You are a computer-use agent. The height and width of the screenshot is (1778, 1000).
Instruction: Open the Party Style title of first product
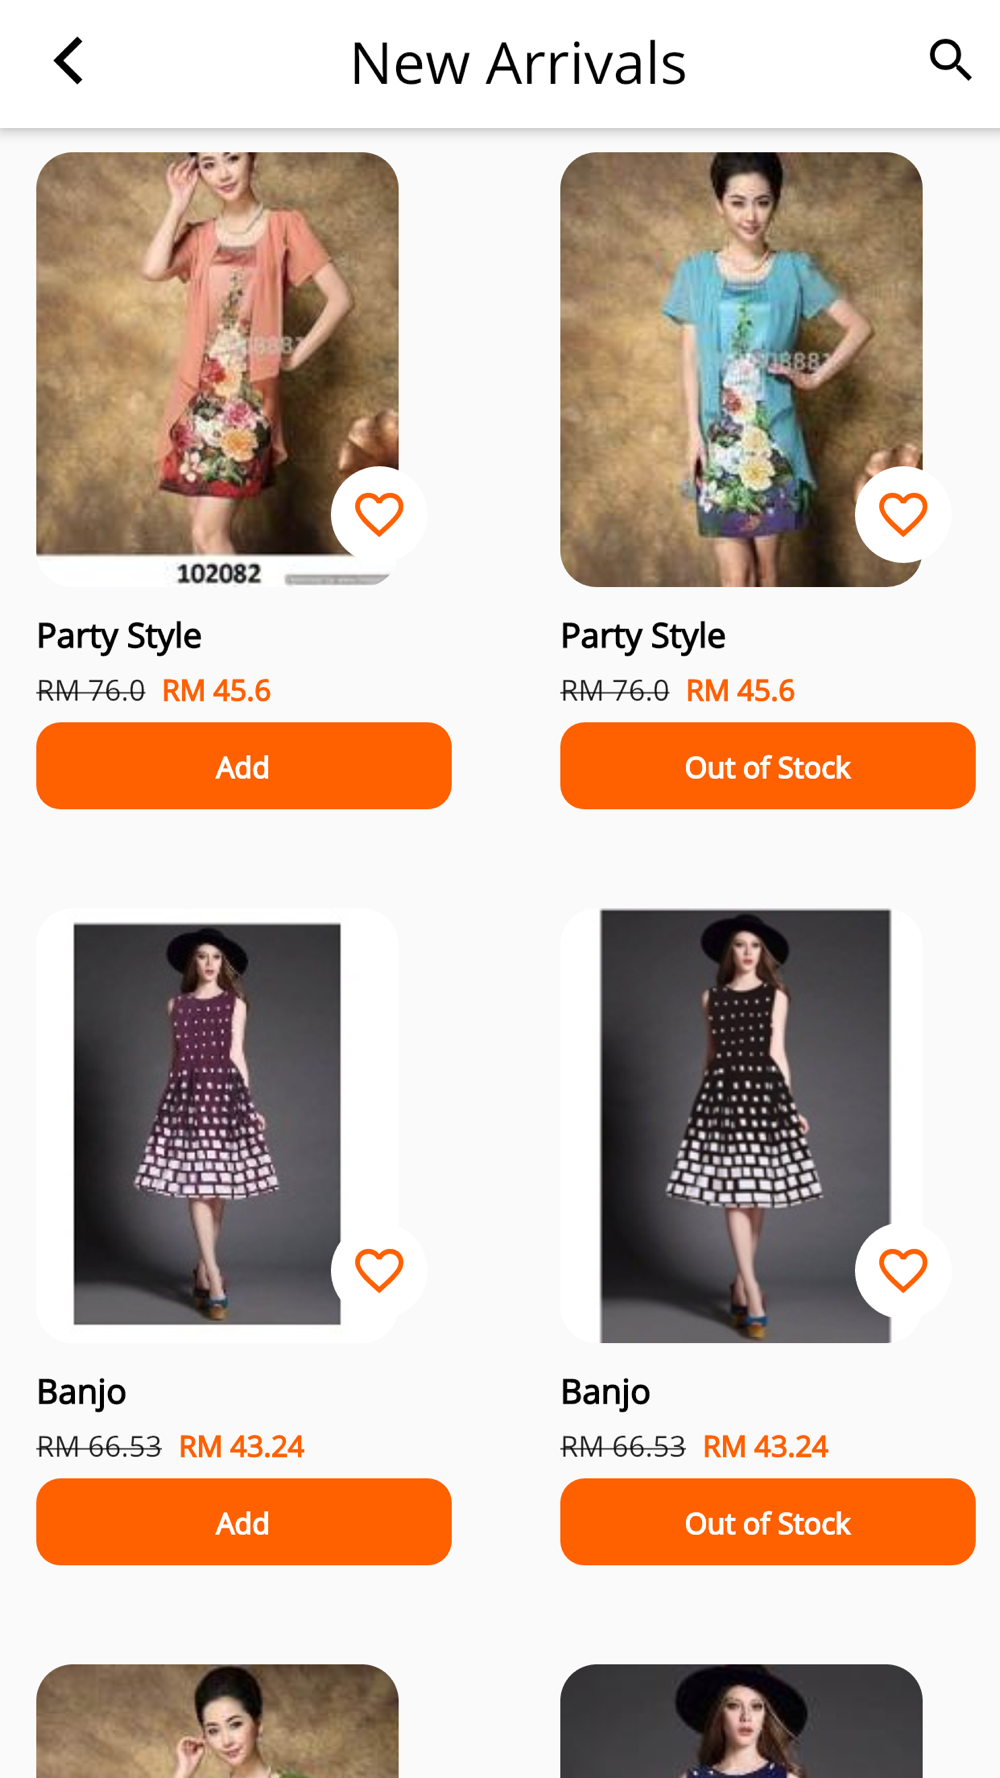119,636
